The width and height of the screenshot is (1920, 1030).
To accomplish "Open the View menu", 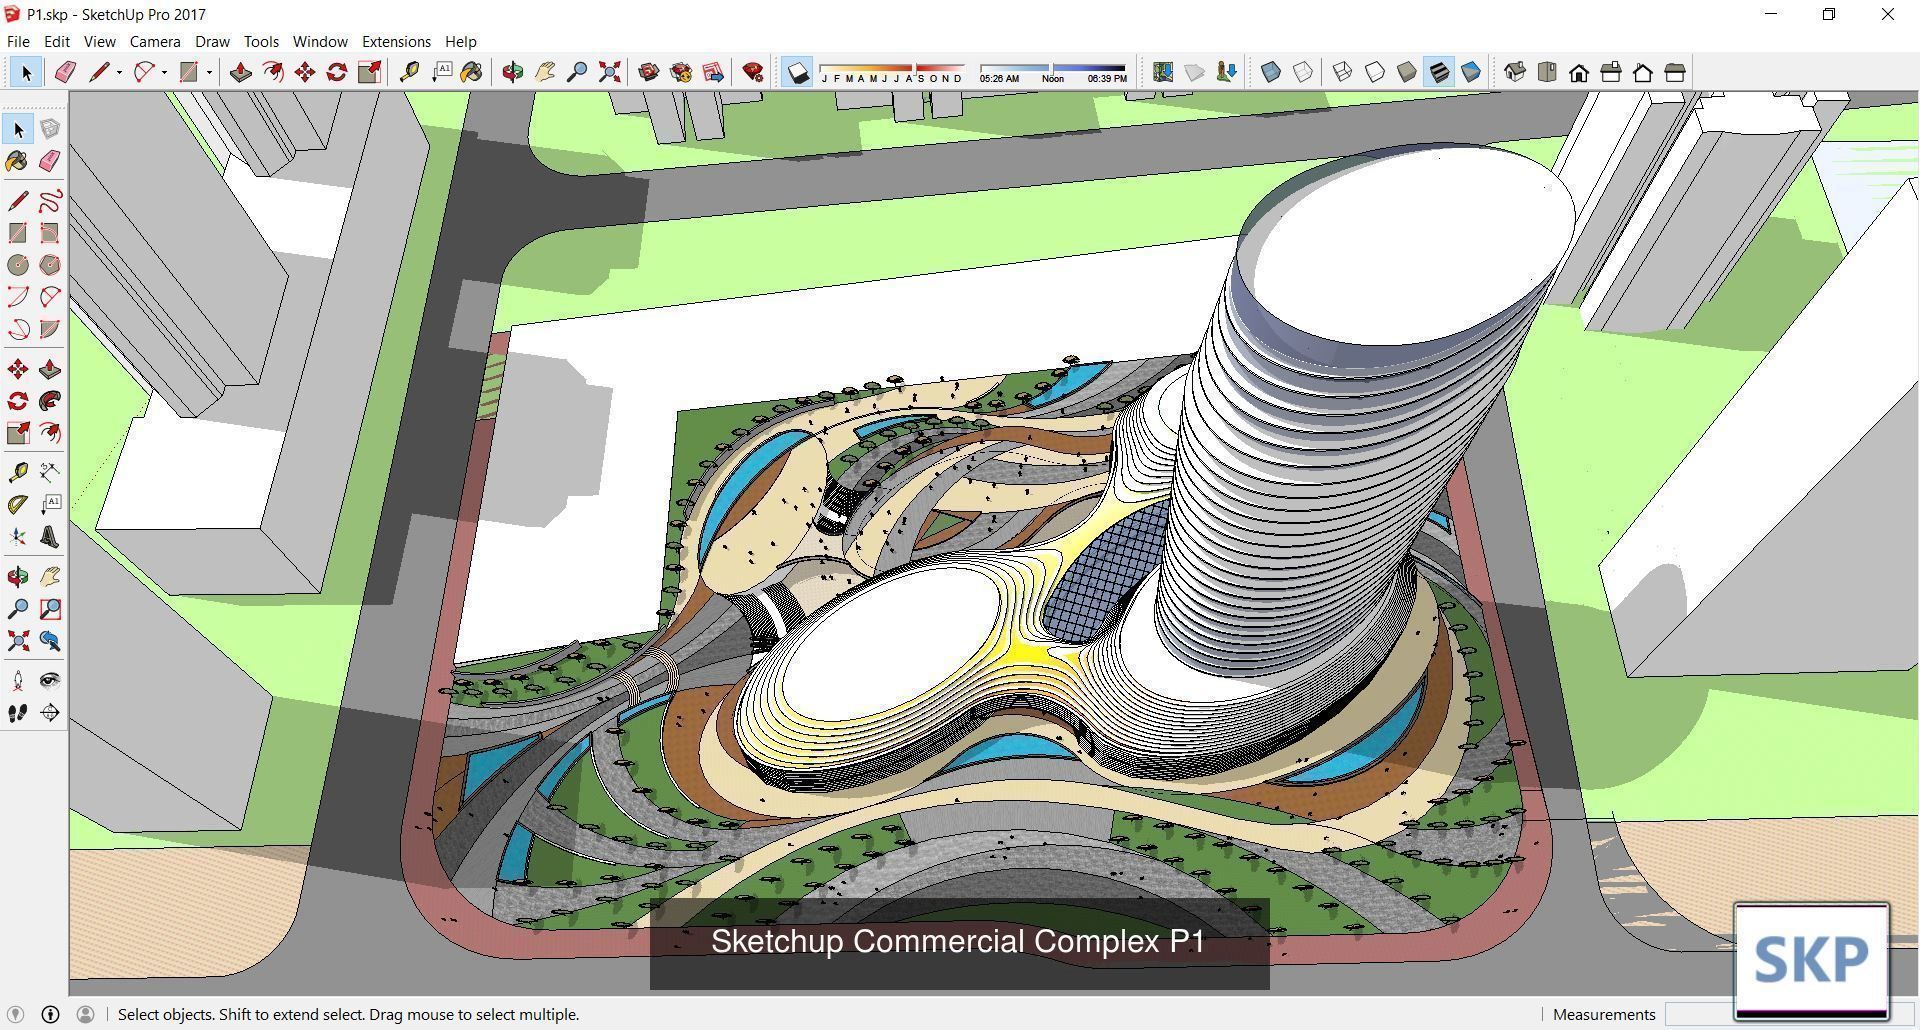I will click(99, 42).
